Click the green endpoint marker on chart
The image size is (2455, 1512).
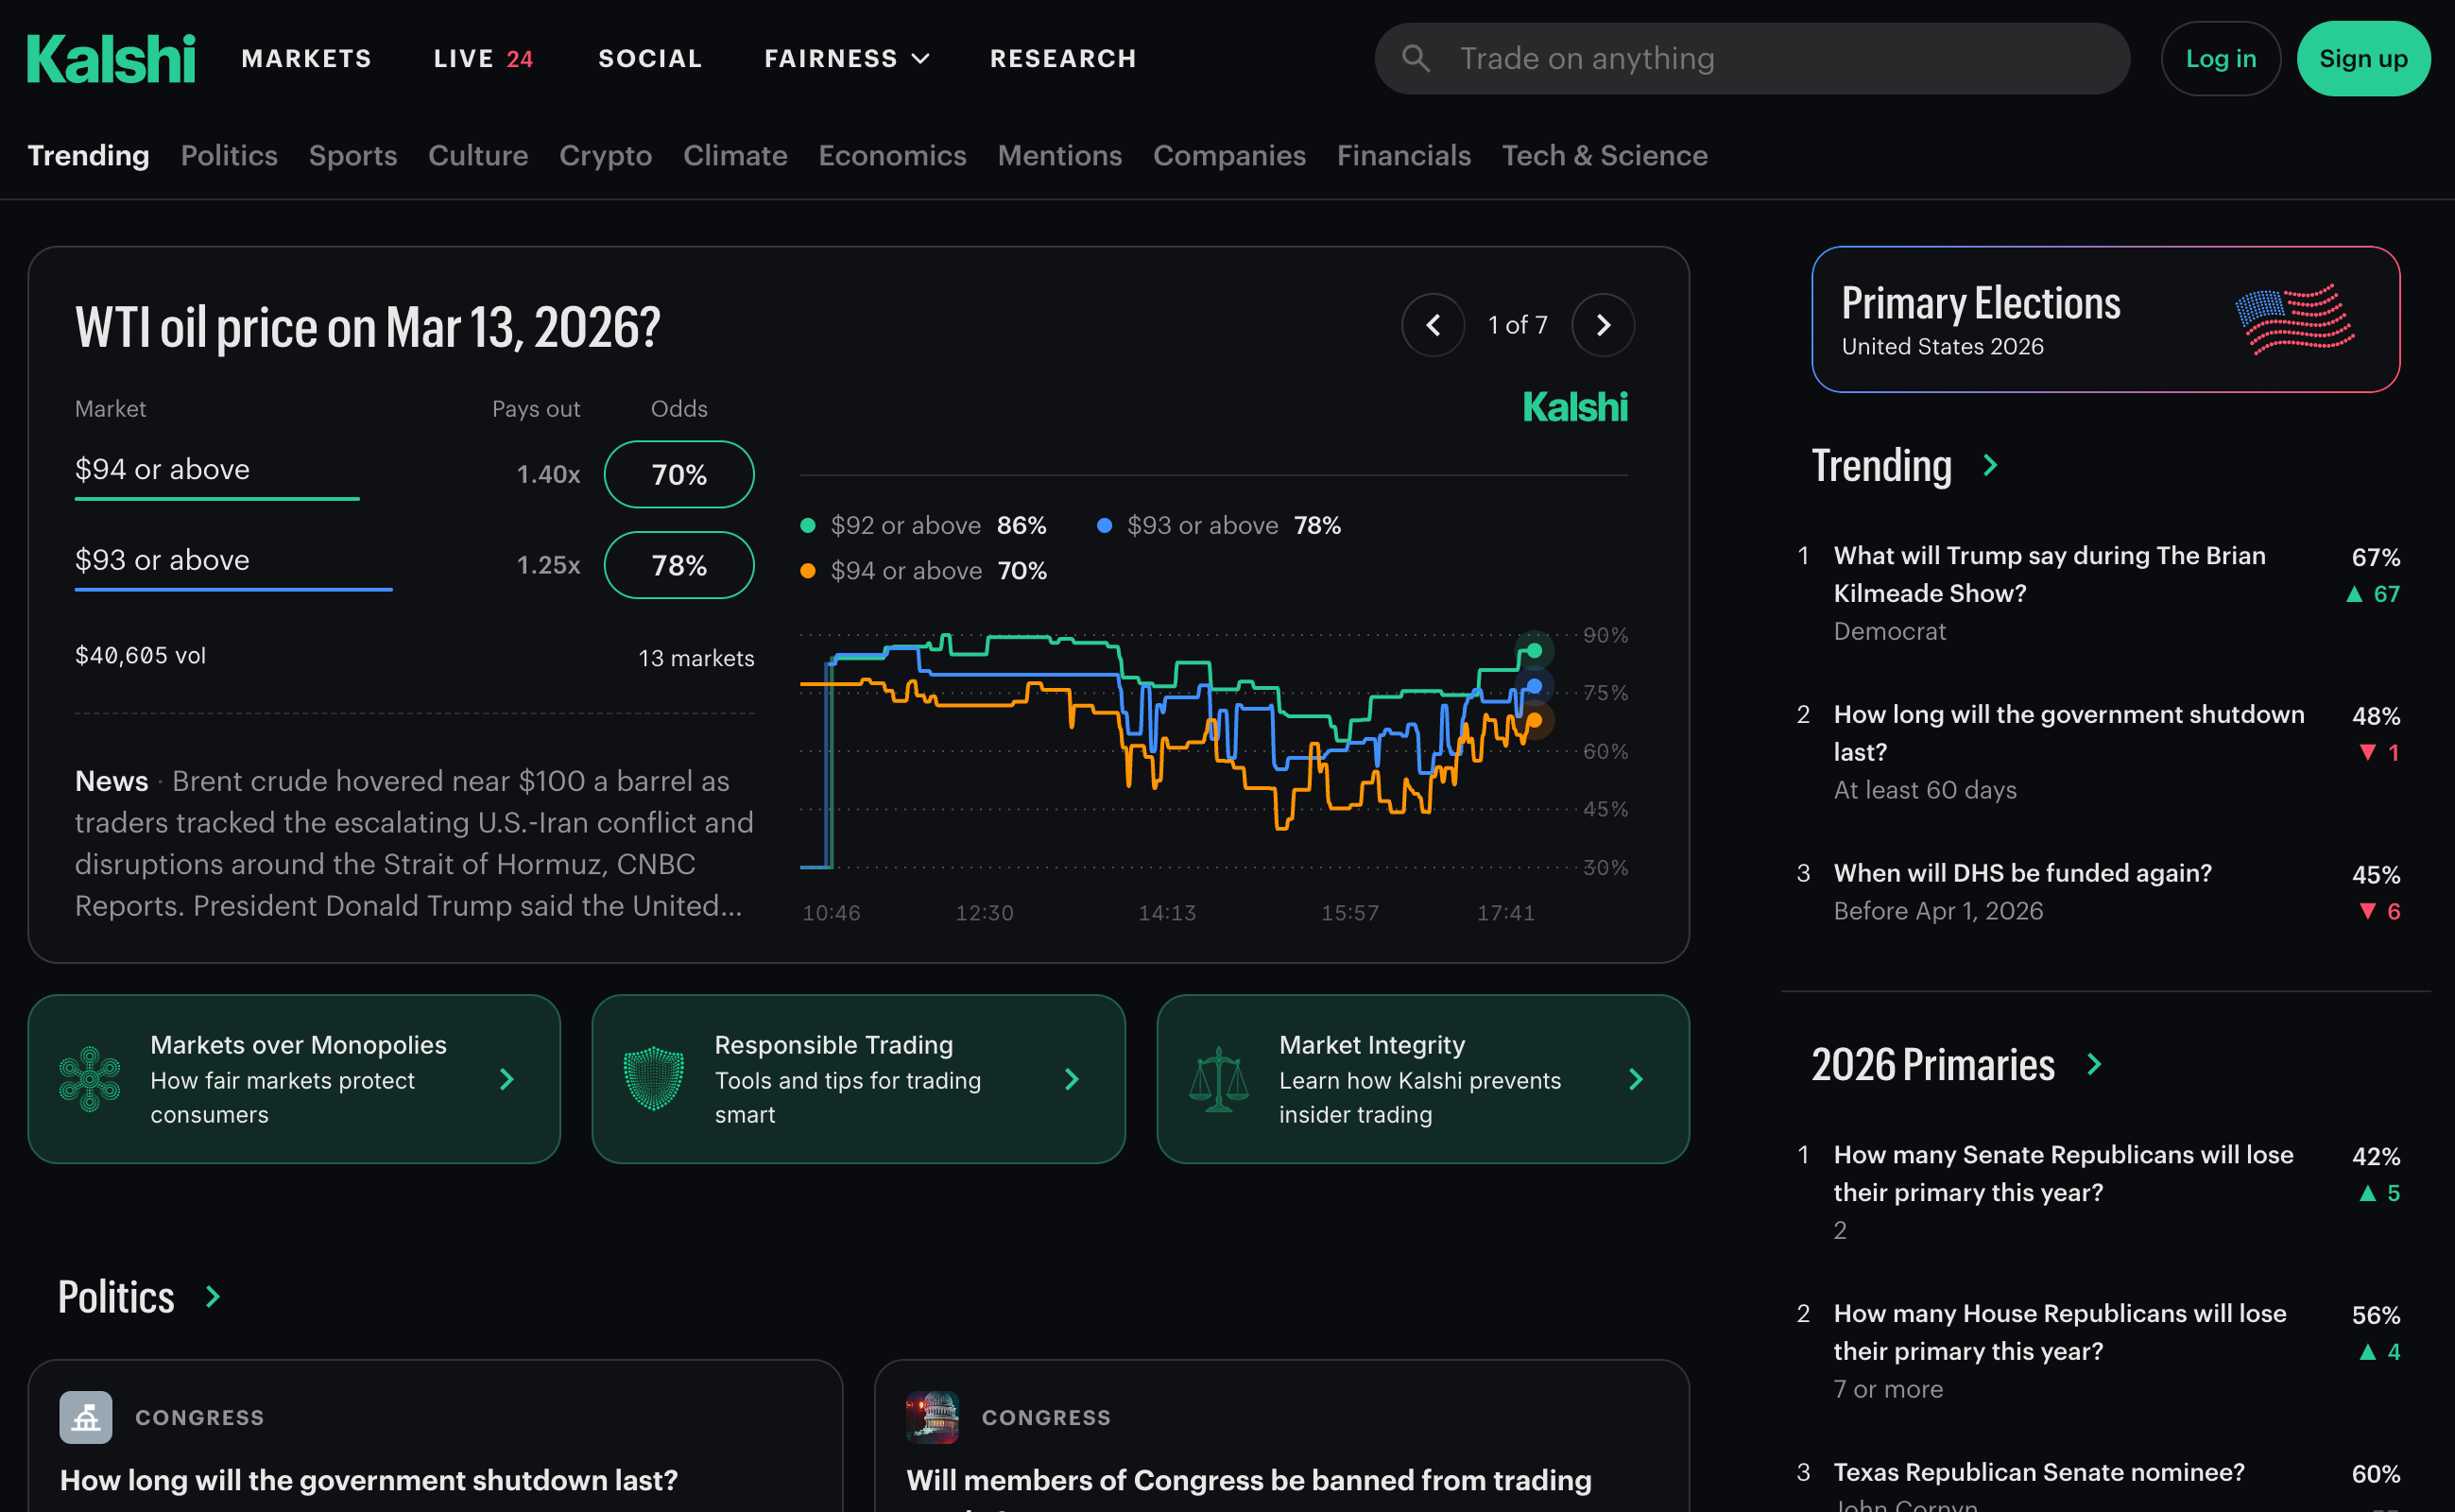[1534, 651]
